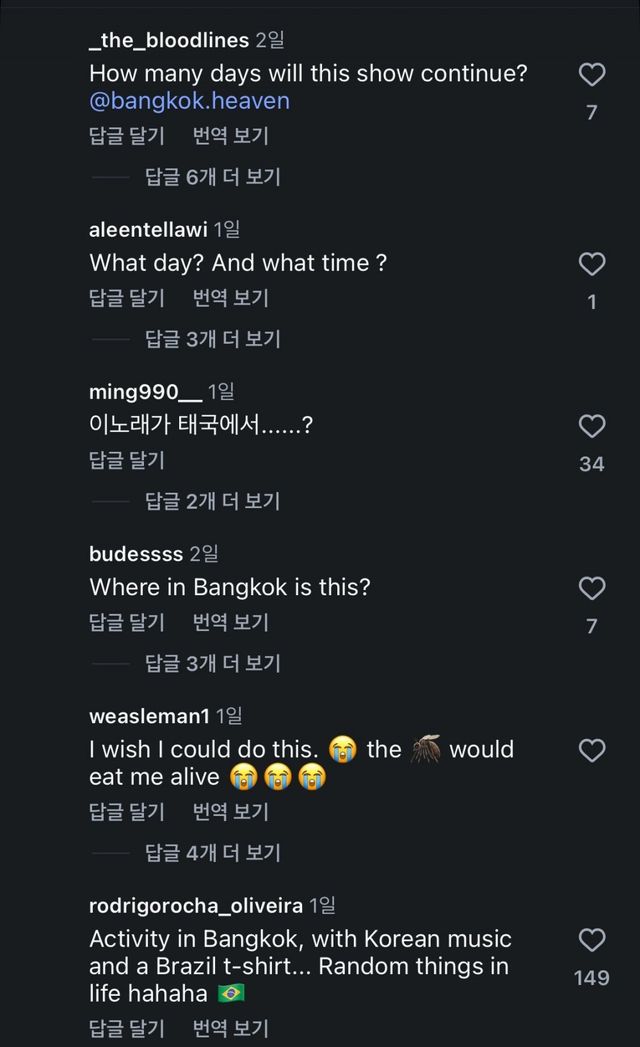Like the comment by _the_bloodlines
Viewport: 640px width, 1047px height.
tap(592, 75)
